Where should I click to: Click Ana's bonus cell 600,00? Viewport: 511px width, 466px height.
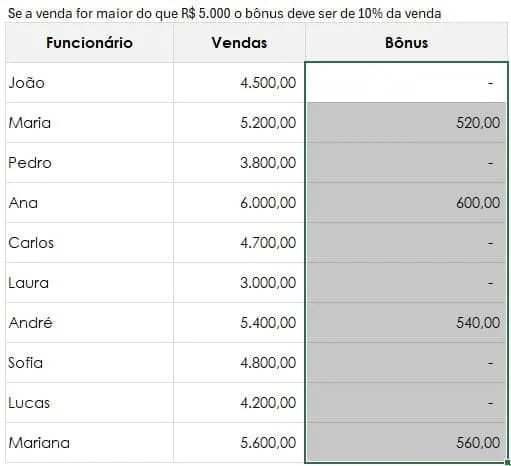click(406, 203)
